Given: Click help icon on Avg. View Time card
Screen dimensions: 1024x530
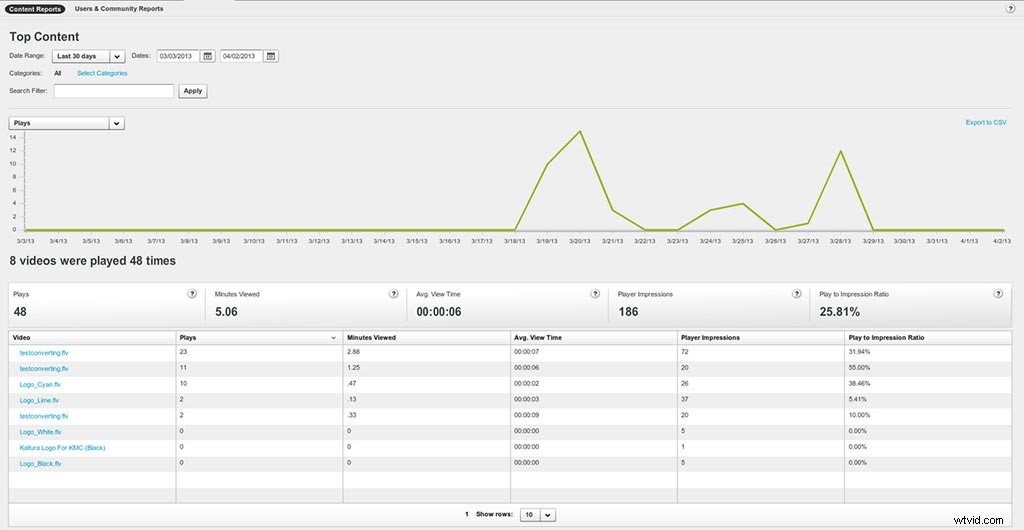Looking at the screenshot, I should 595,294.
